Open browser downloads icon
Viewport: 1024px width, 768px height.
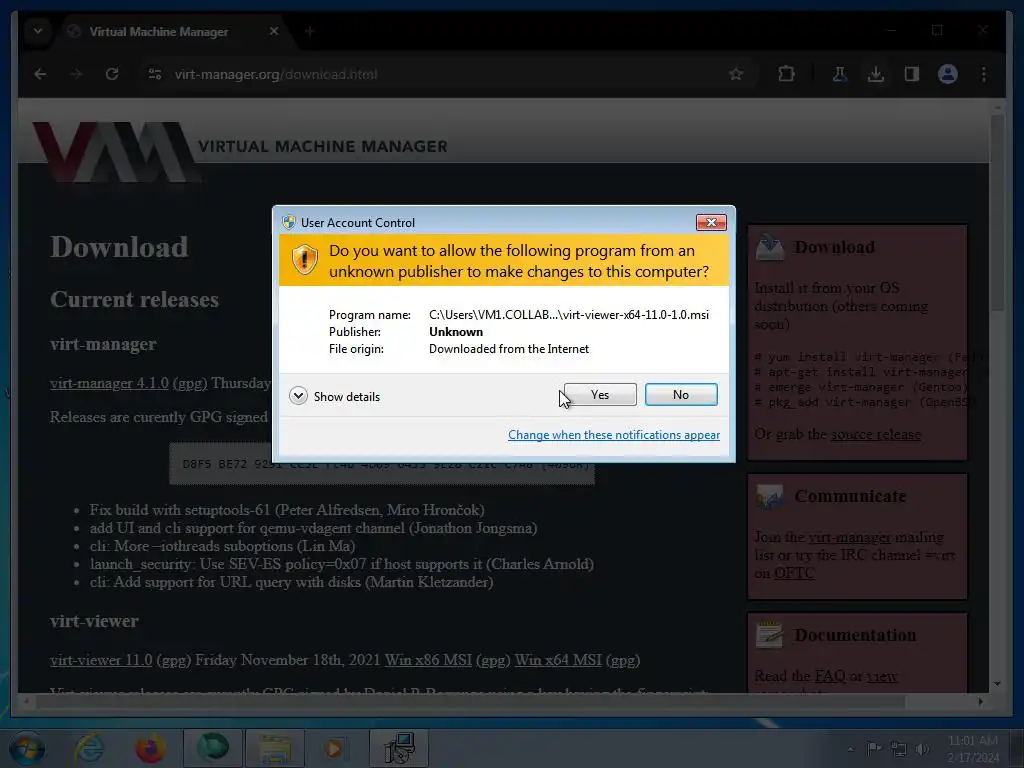click(x=876, y=74)
